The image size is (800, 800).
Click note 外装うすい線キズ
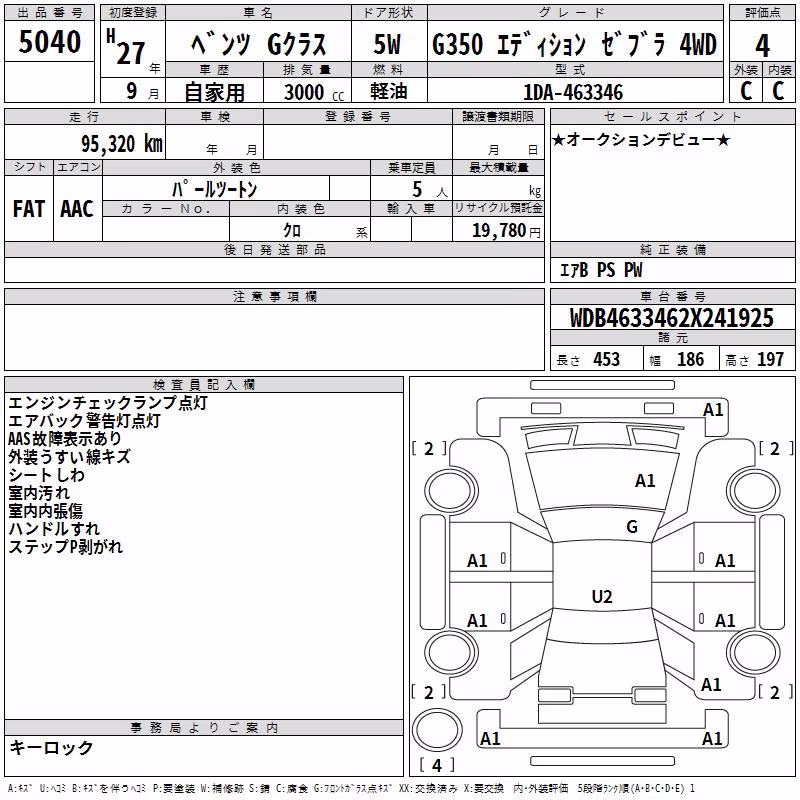pyautogui.click(x=69, y=456)
